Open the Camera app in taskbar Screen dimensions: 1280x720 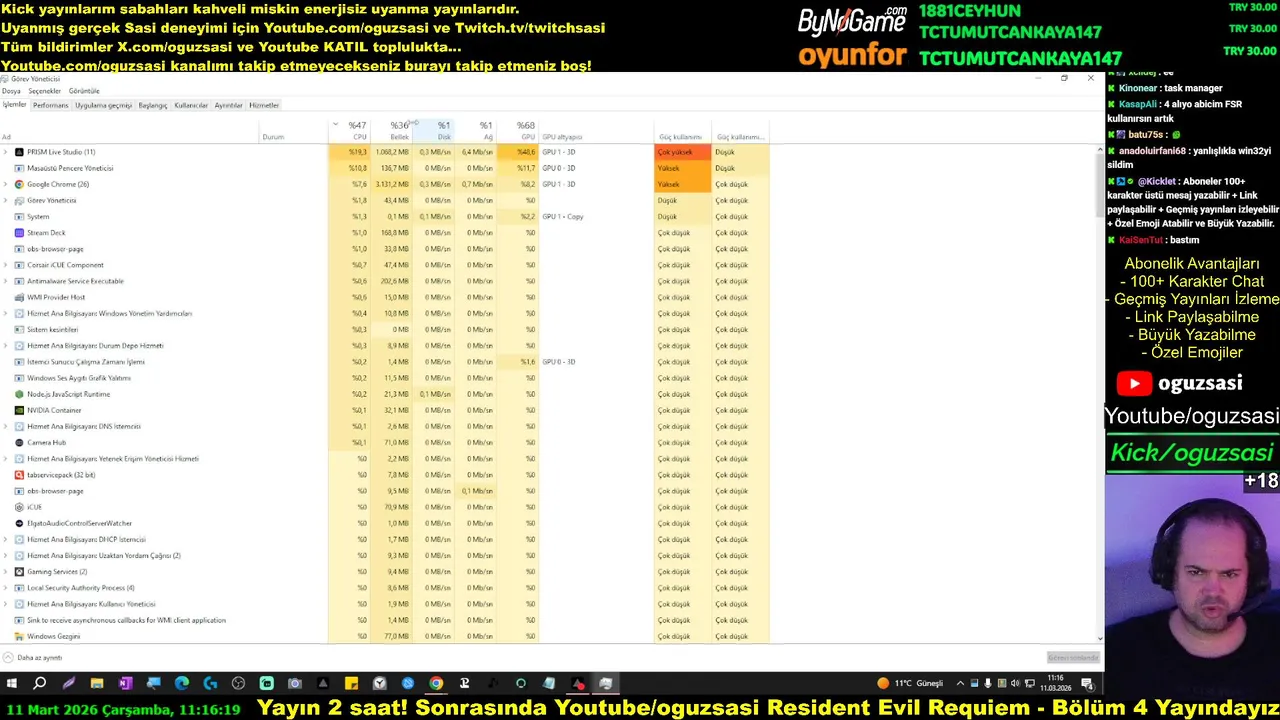click(x=295, y=684)
